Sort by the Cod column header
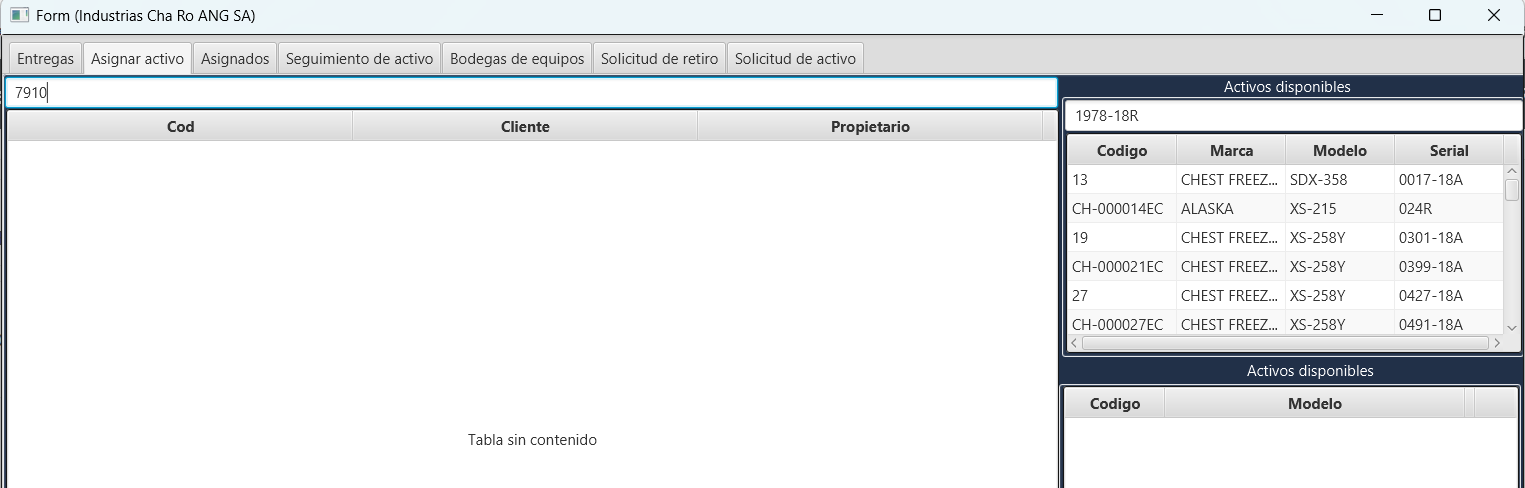1525x488 pixels. pos(180,126)
